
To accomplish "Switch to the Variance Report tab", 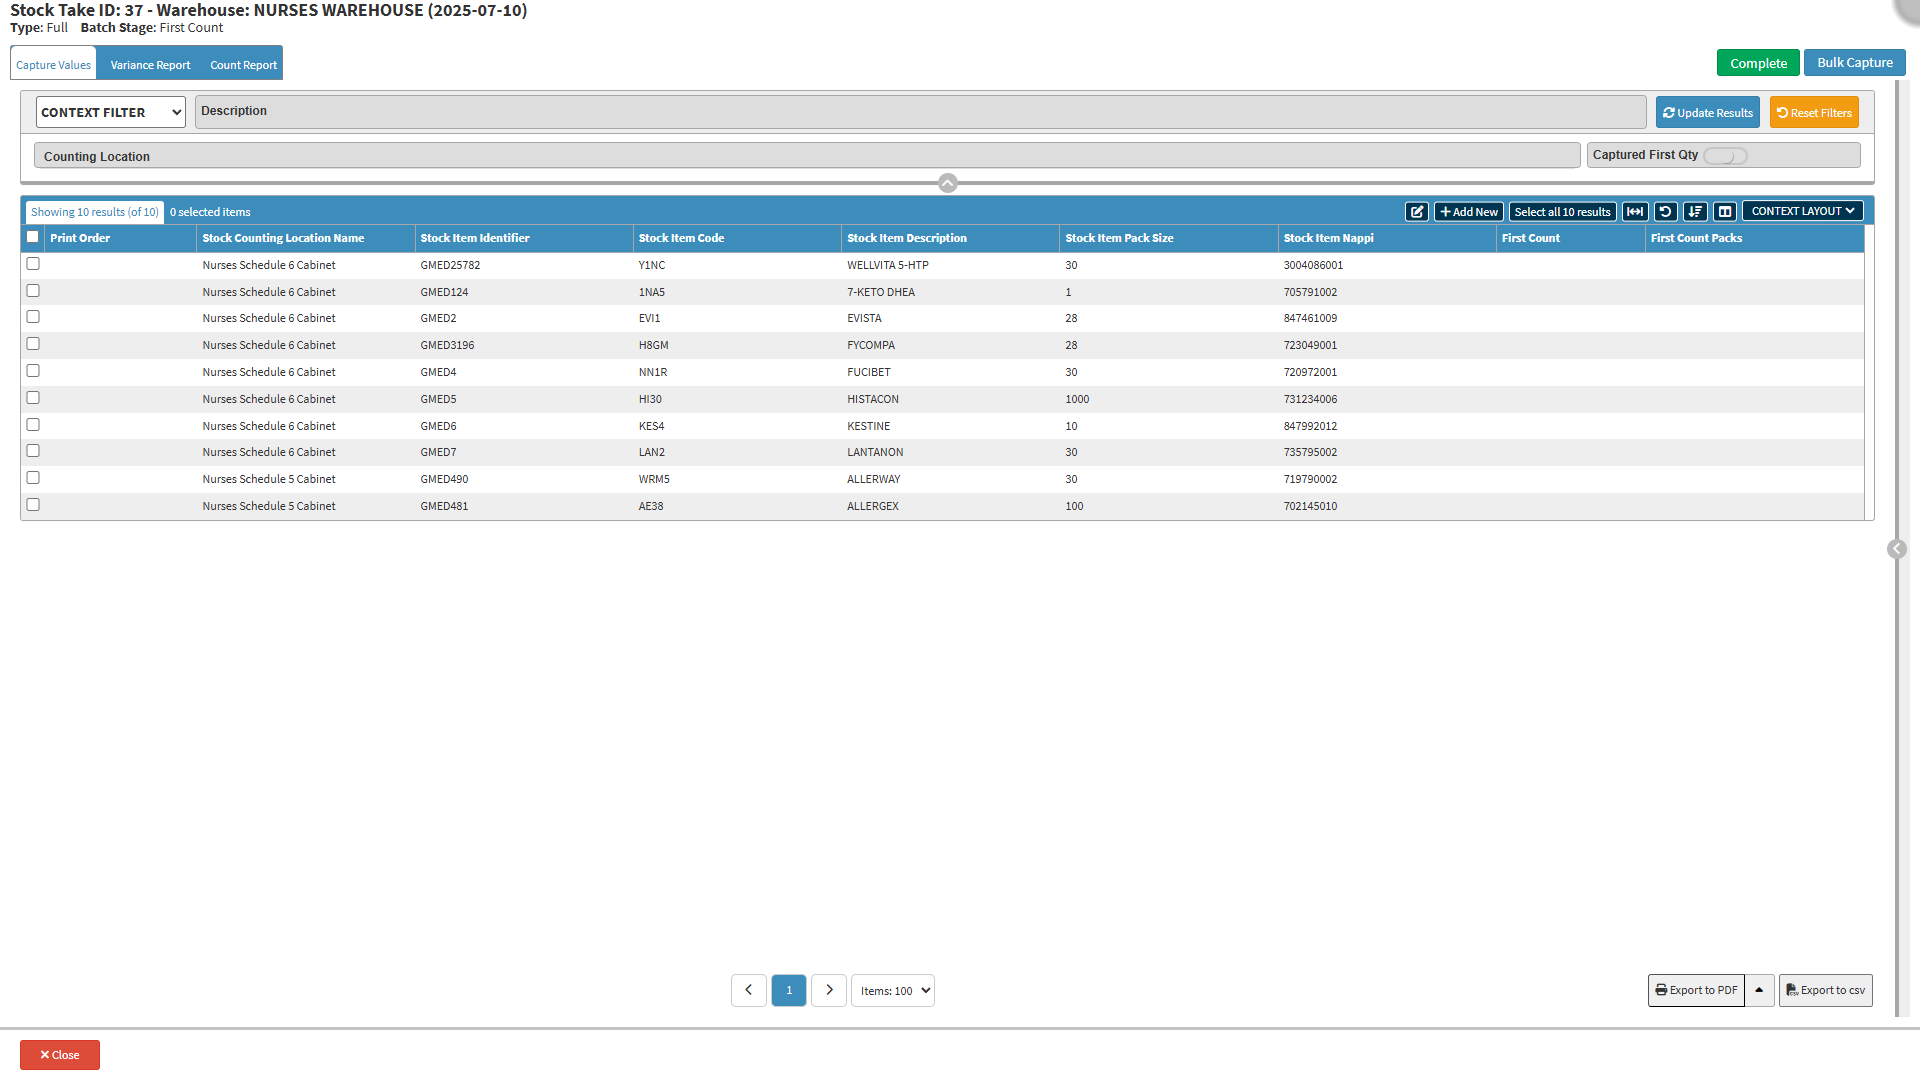I will pyautogui.click(x=150, y=65).
